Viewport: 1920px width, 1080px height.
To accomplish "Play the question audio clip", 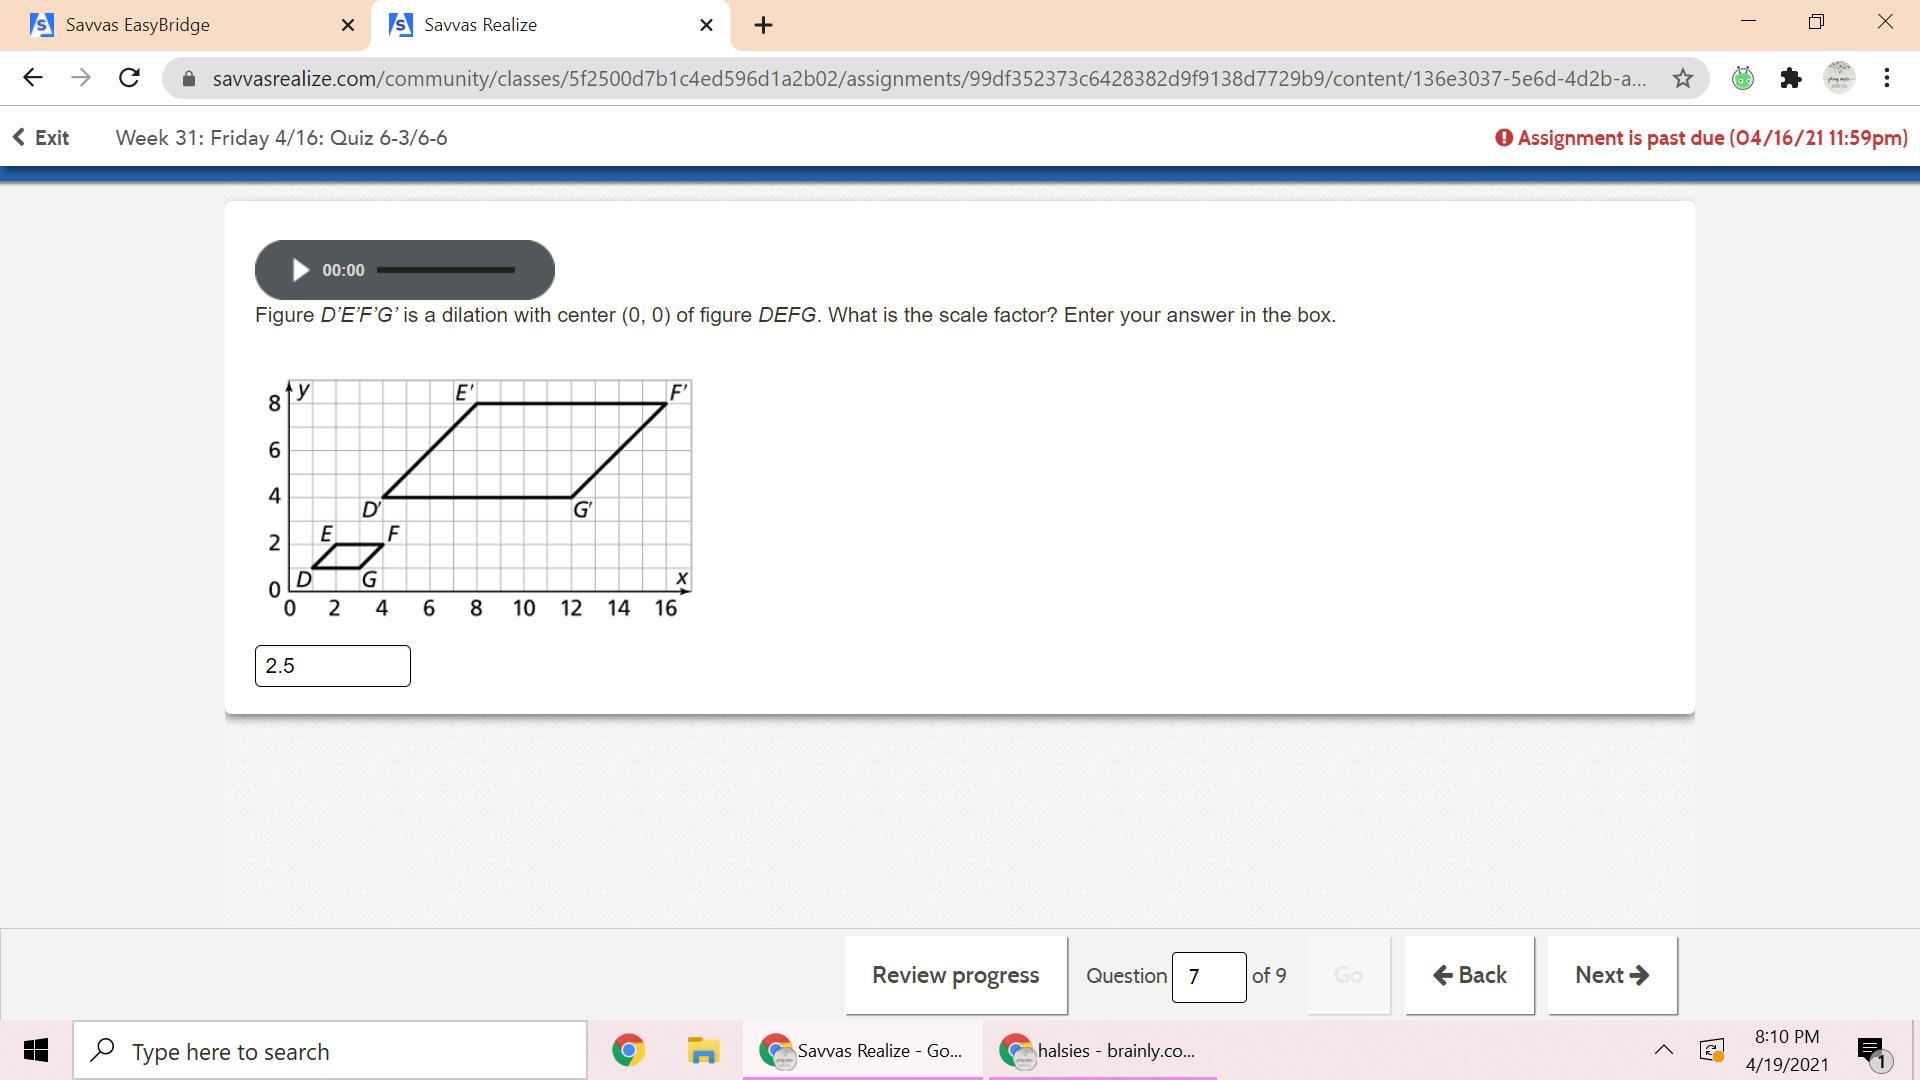I will coord(299,270).
